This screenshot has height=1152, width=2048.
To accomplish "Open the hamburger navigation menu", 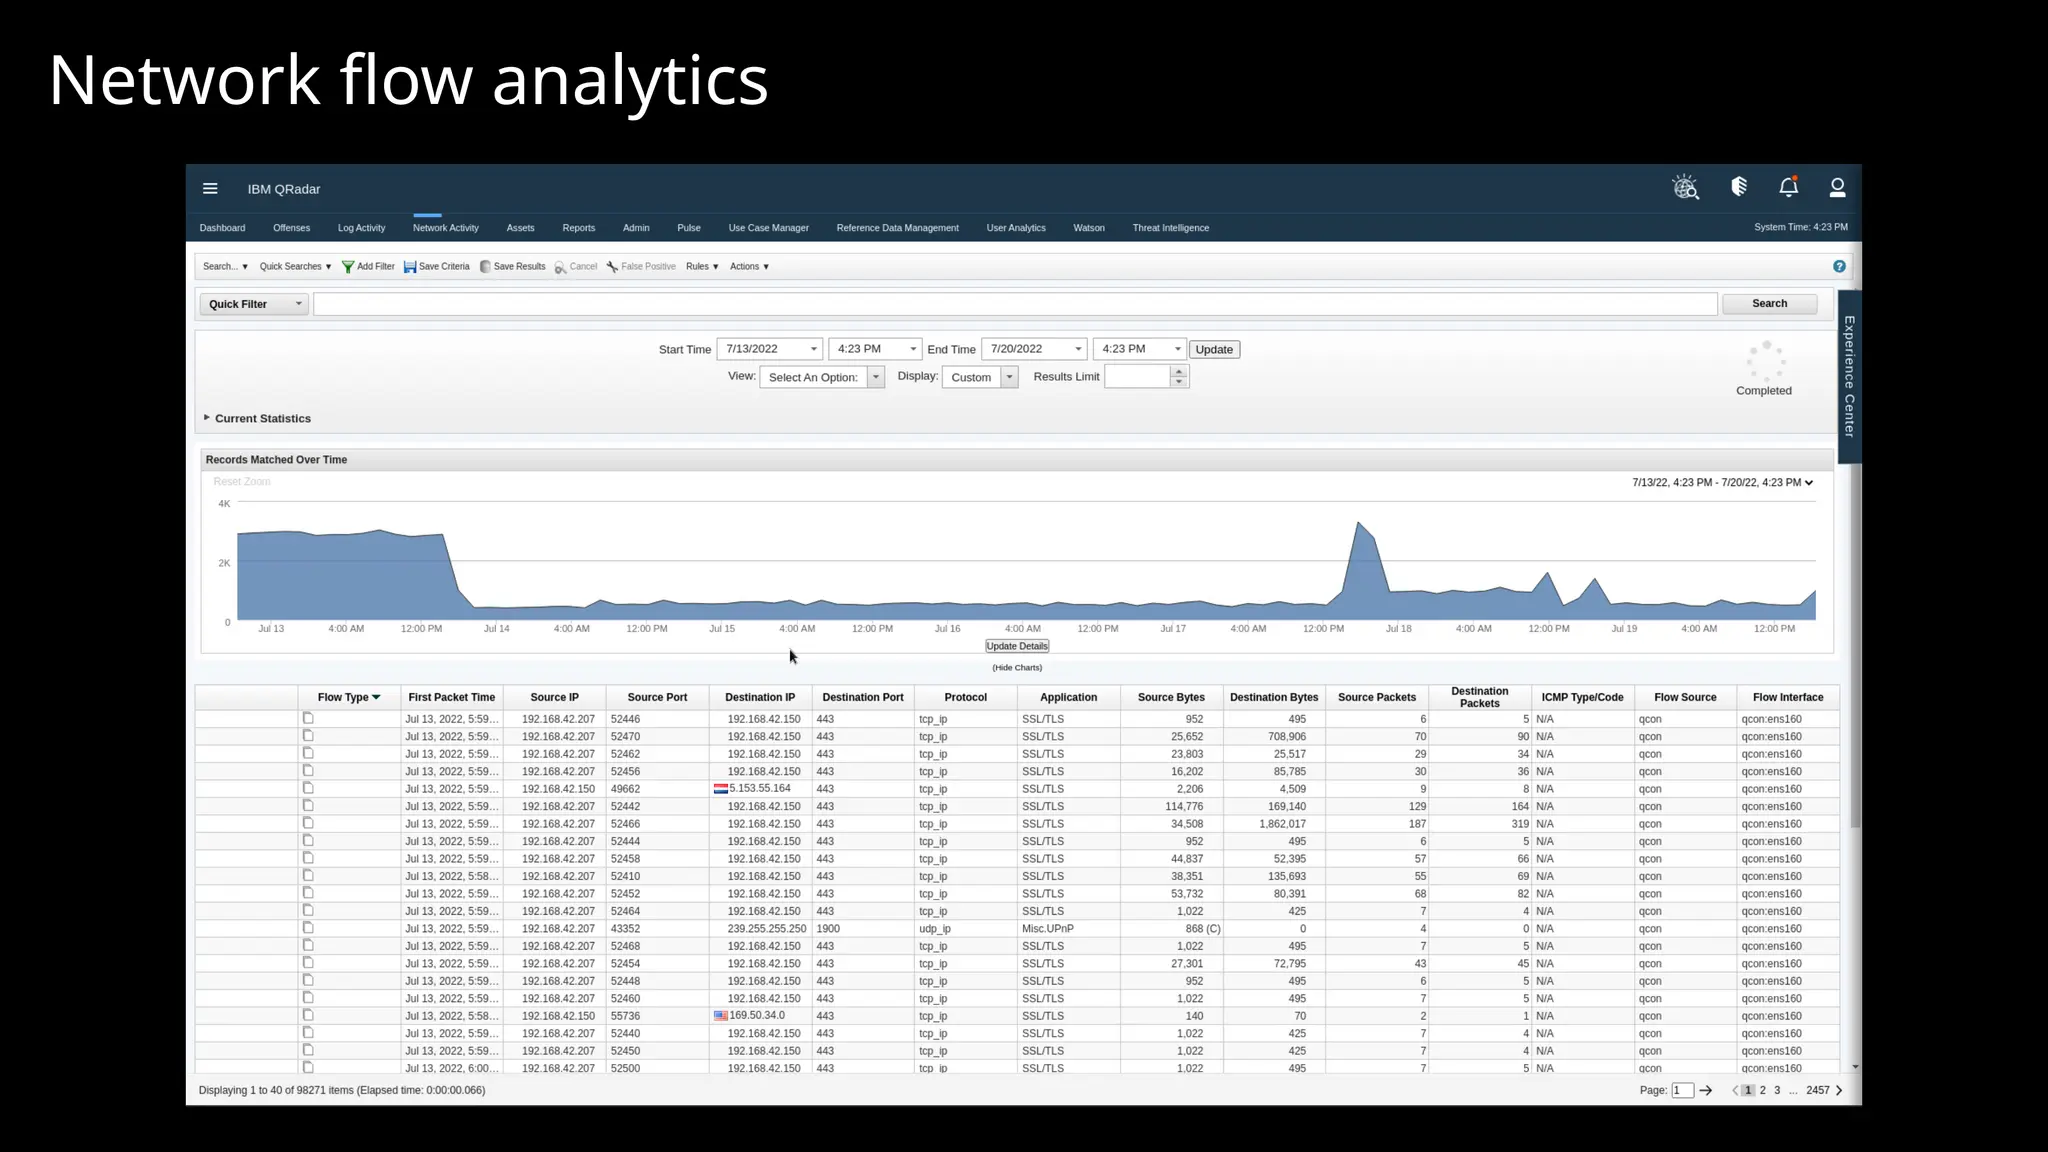I will point(210,188).
